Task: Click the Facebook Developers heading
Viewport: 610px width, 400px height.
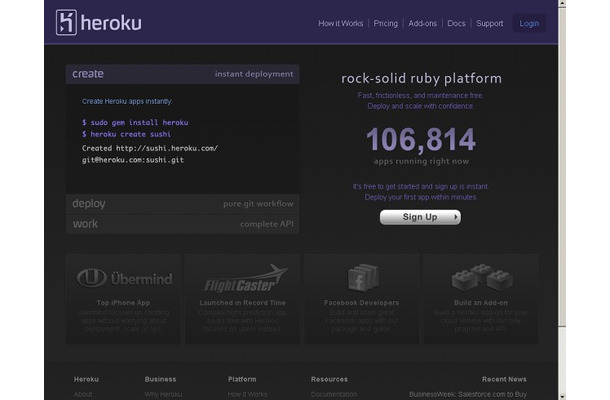Action: coord(361,303)
